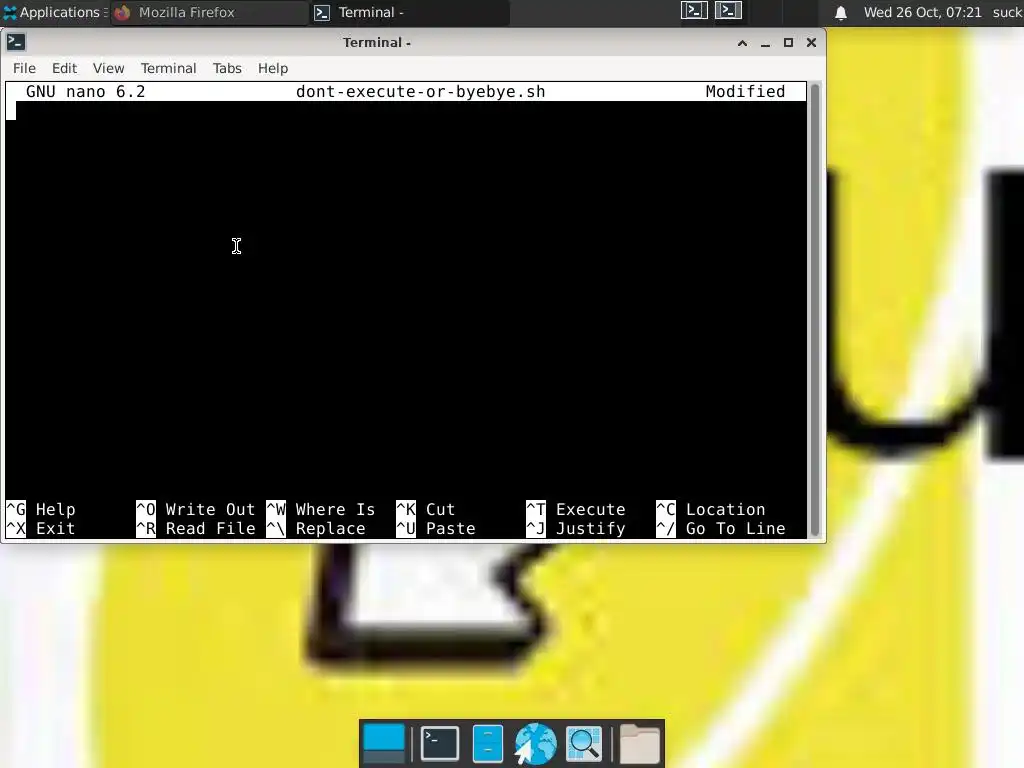
Task: Click the terminal window icon in the title bar
Action: [16, 42]
